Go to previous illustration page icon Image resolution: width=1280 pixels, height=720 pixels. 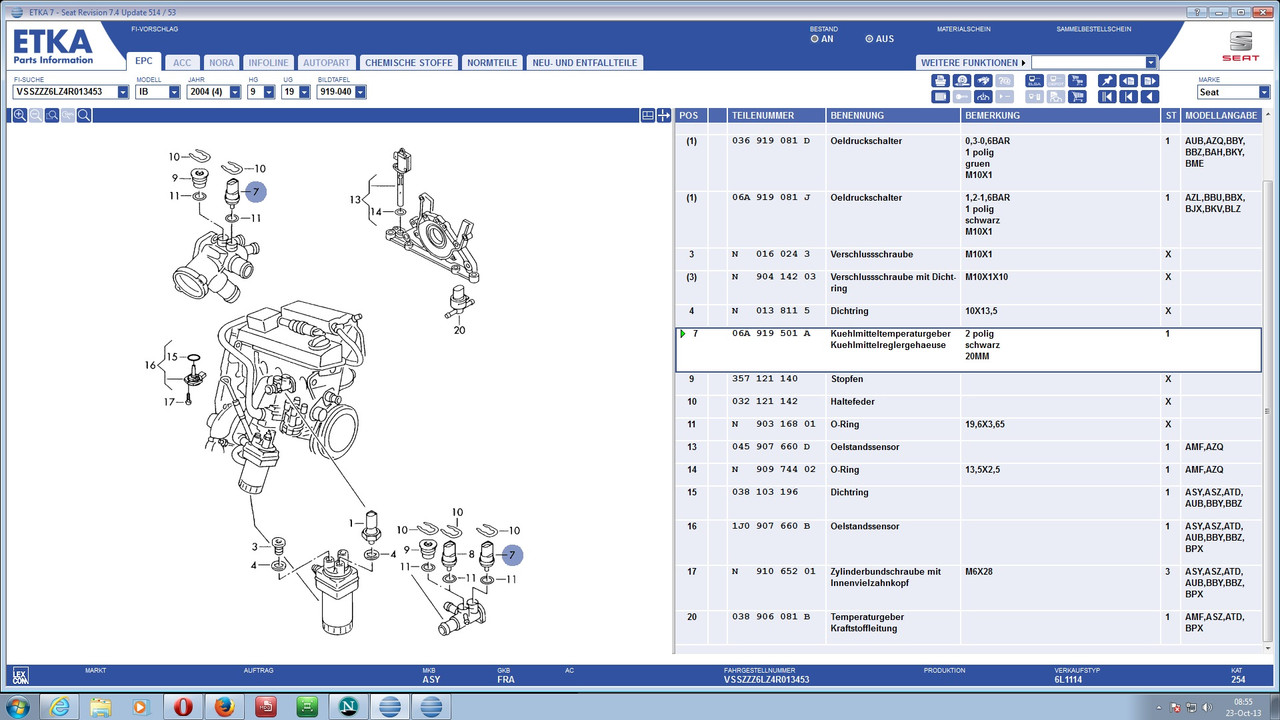(x=1129, y=81)
